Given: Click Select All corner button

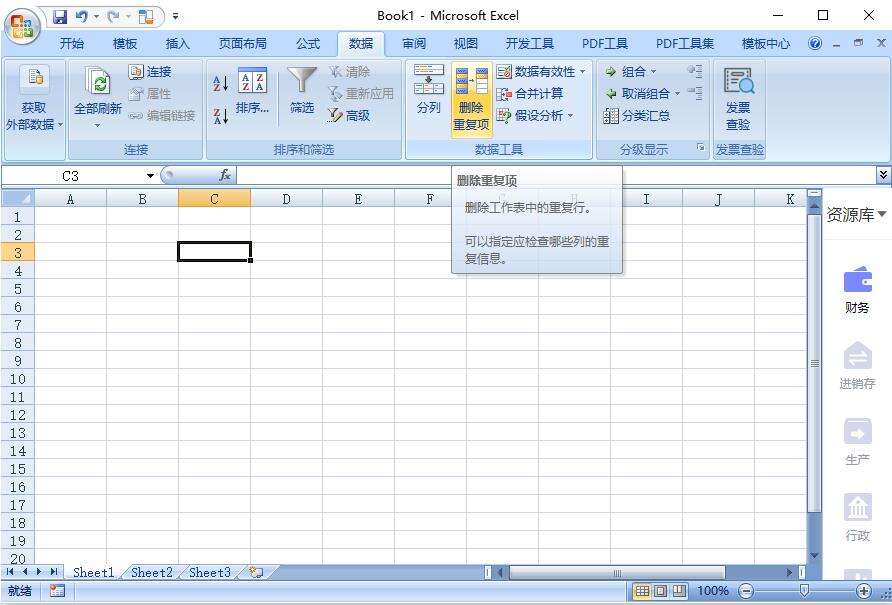Looking at the screenshot, I should 18,198.
